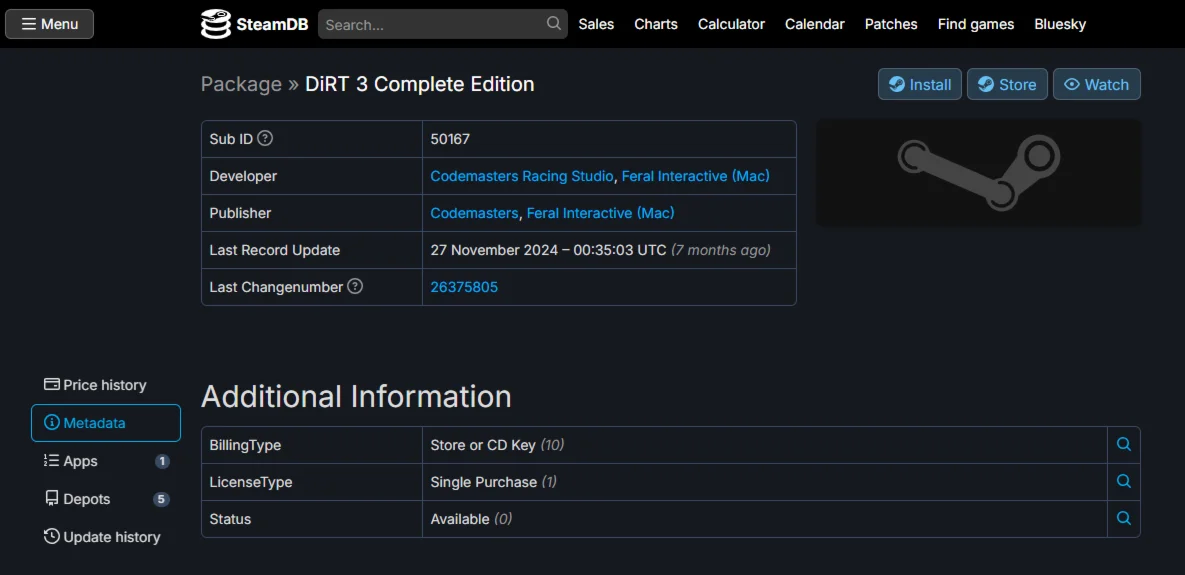This screenshot has width=1185, height=575.
Task: Open Feral Interactive (Mac) link in Developer row
Action: 695,176
